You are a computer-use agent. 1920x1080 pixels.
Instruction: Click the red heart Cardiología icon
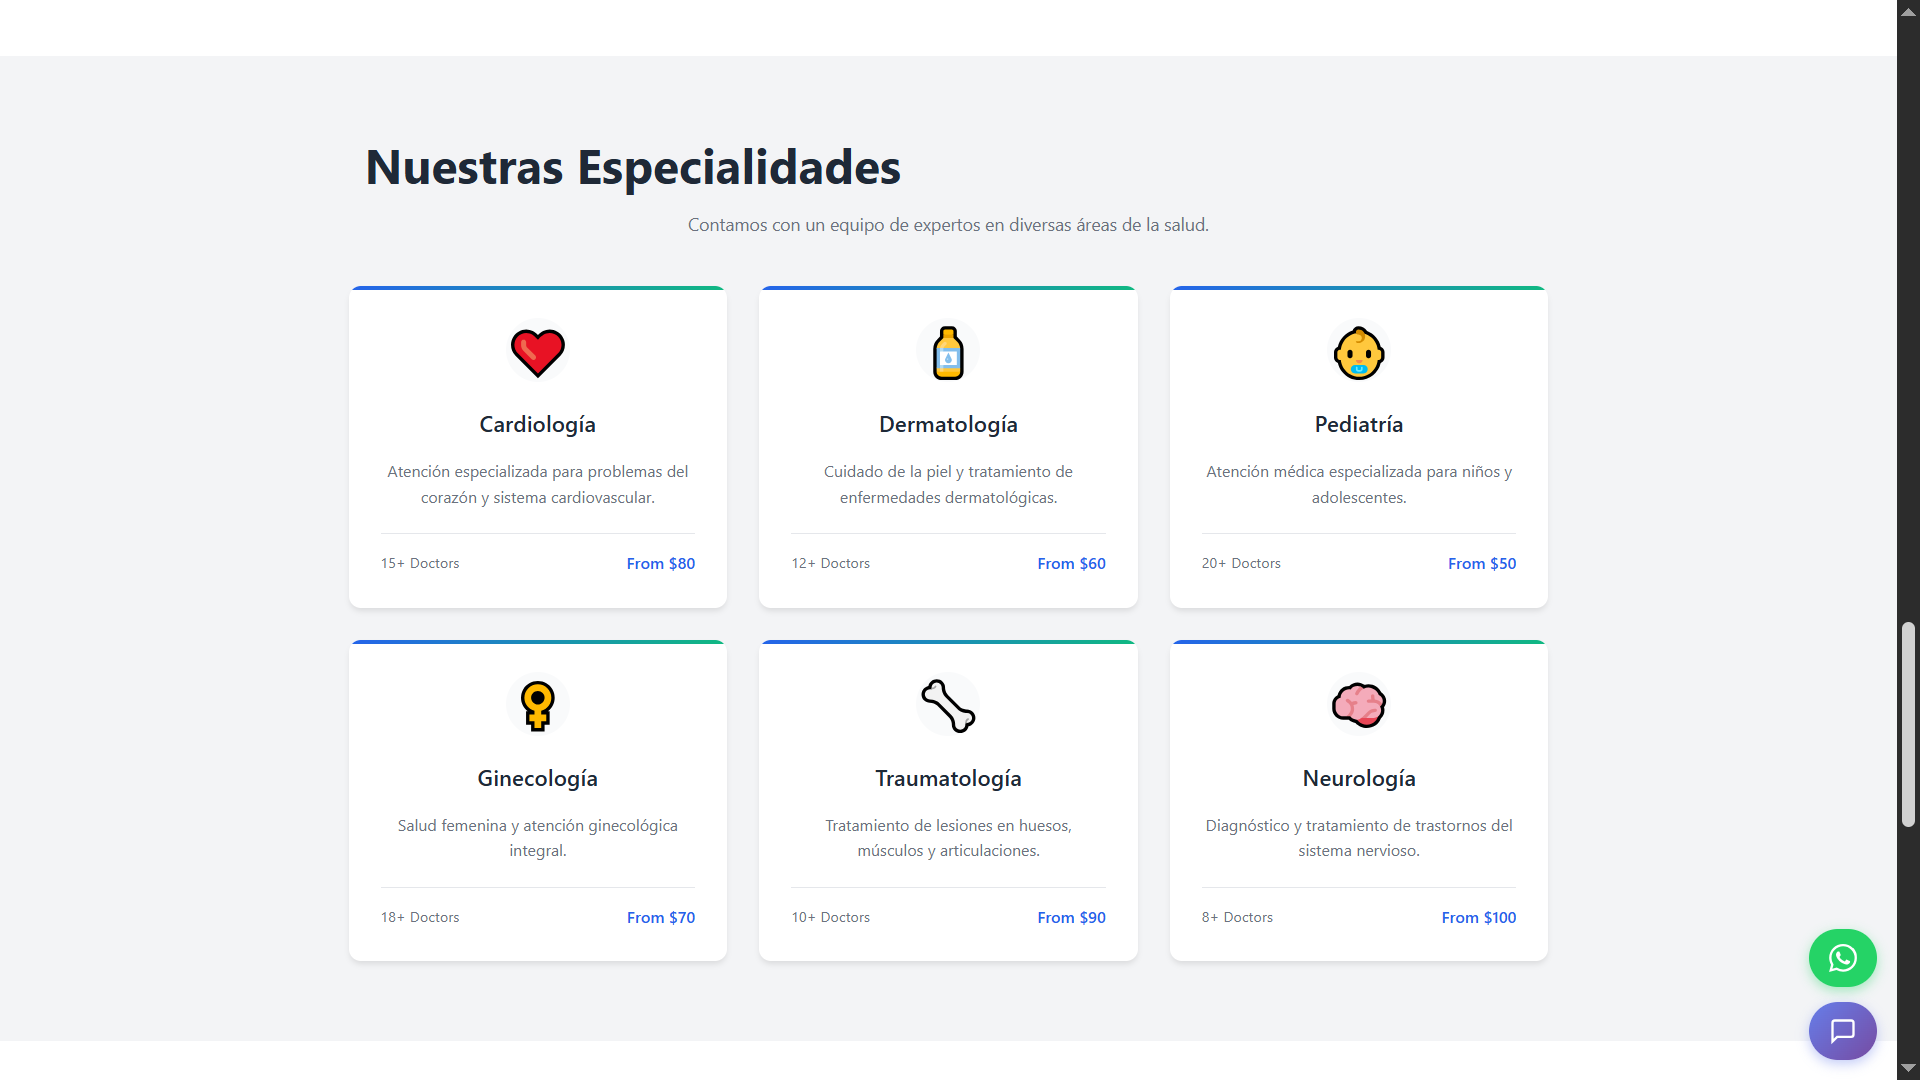click(x=537, y=352)
